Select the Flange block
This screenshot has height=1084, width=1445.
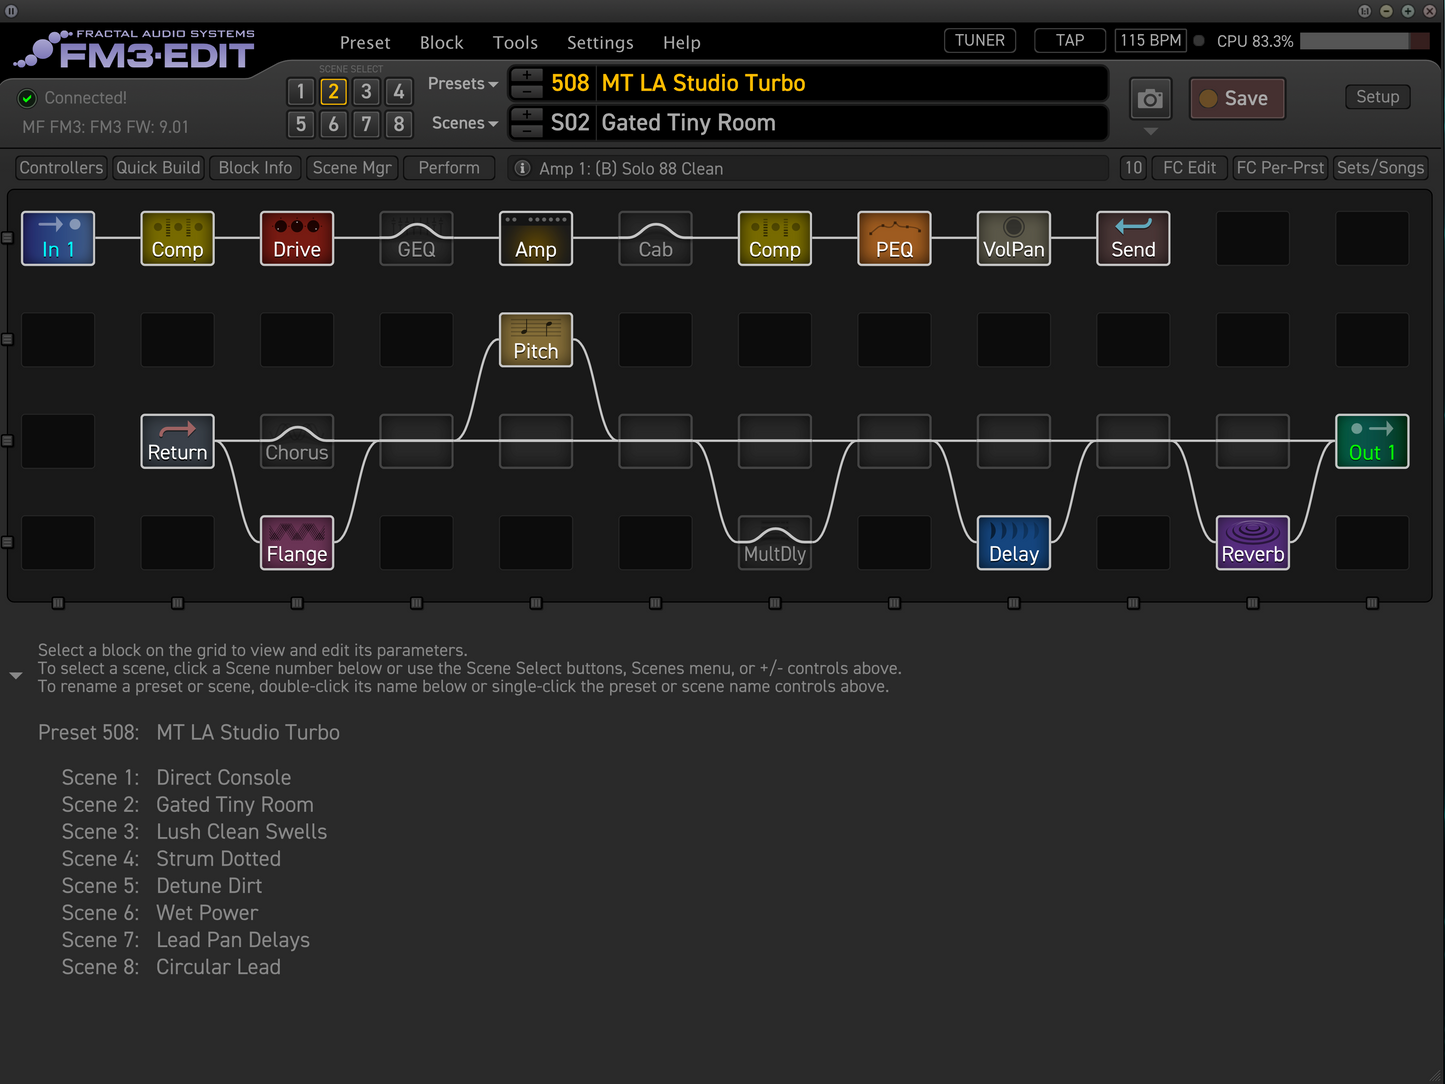point(297,543)
